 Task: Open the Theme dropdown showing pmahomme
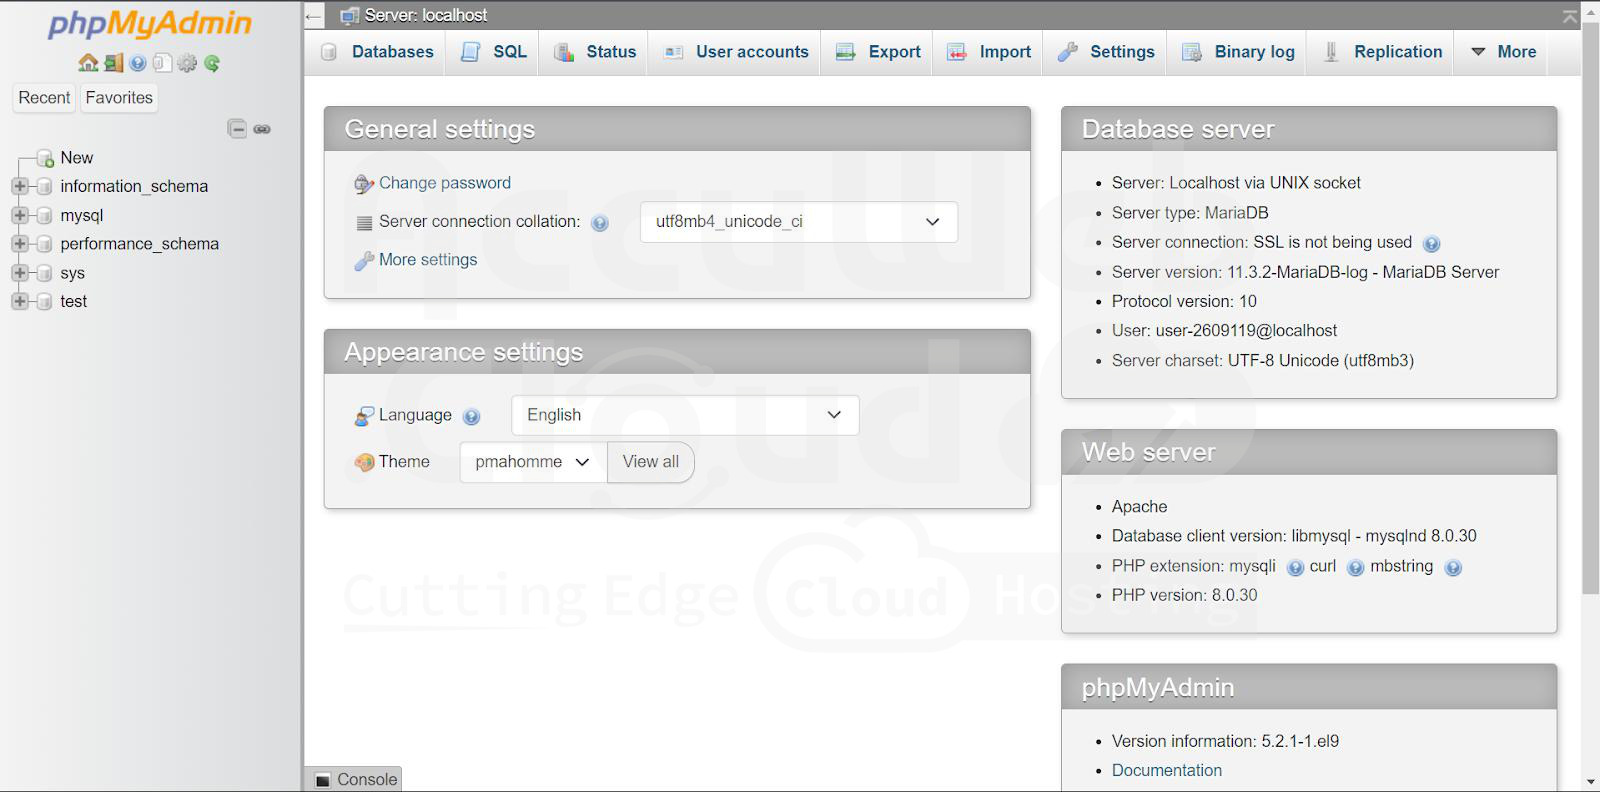coord(532,462)
